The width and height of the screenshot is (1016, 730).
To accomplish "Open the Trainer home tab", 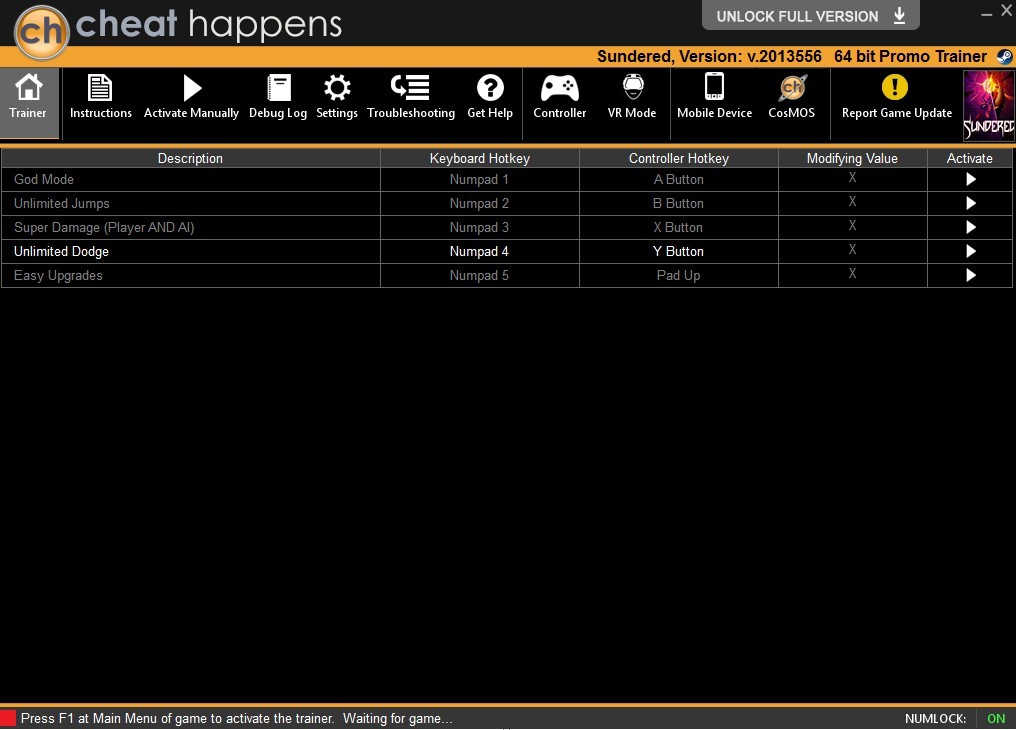I will pos(29,102).
